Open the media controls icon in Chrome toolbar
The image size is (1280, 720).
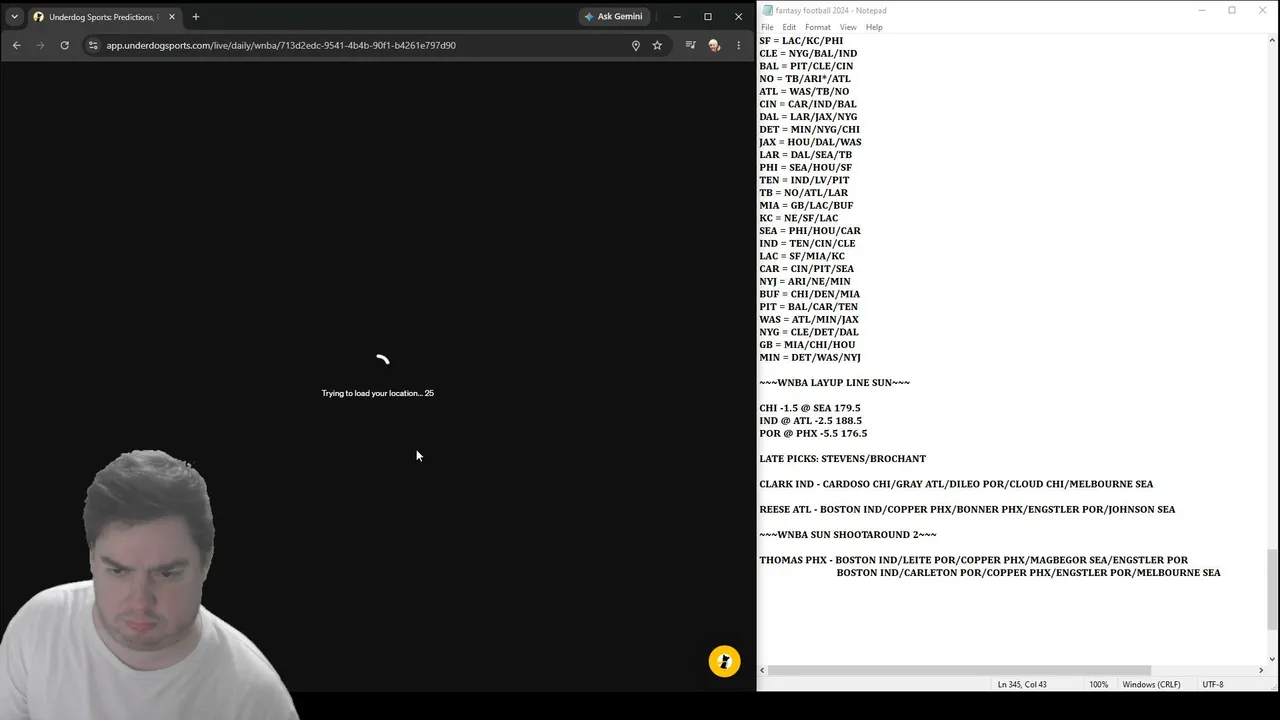click(690, 45)
